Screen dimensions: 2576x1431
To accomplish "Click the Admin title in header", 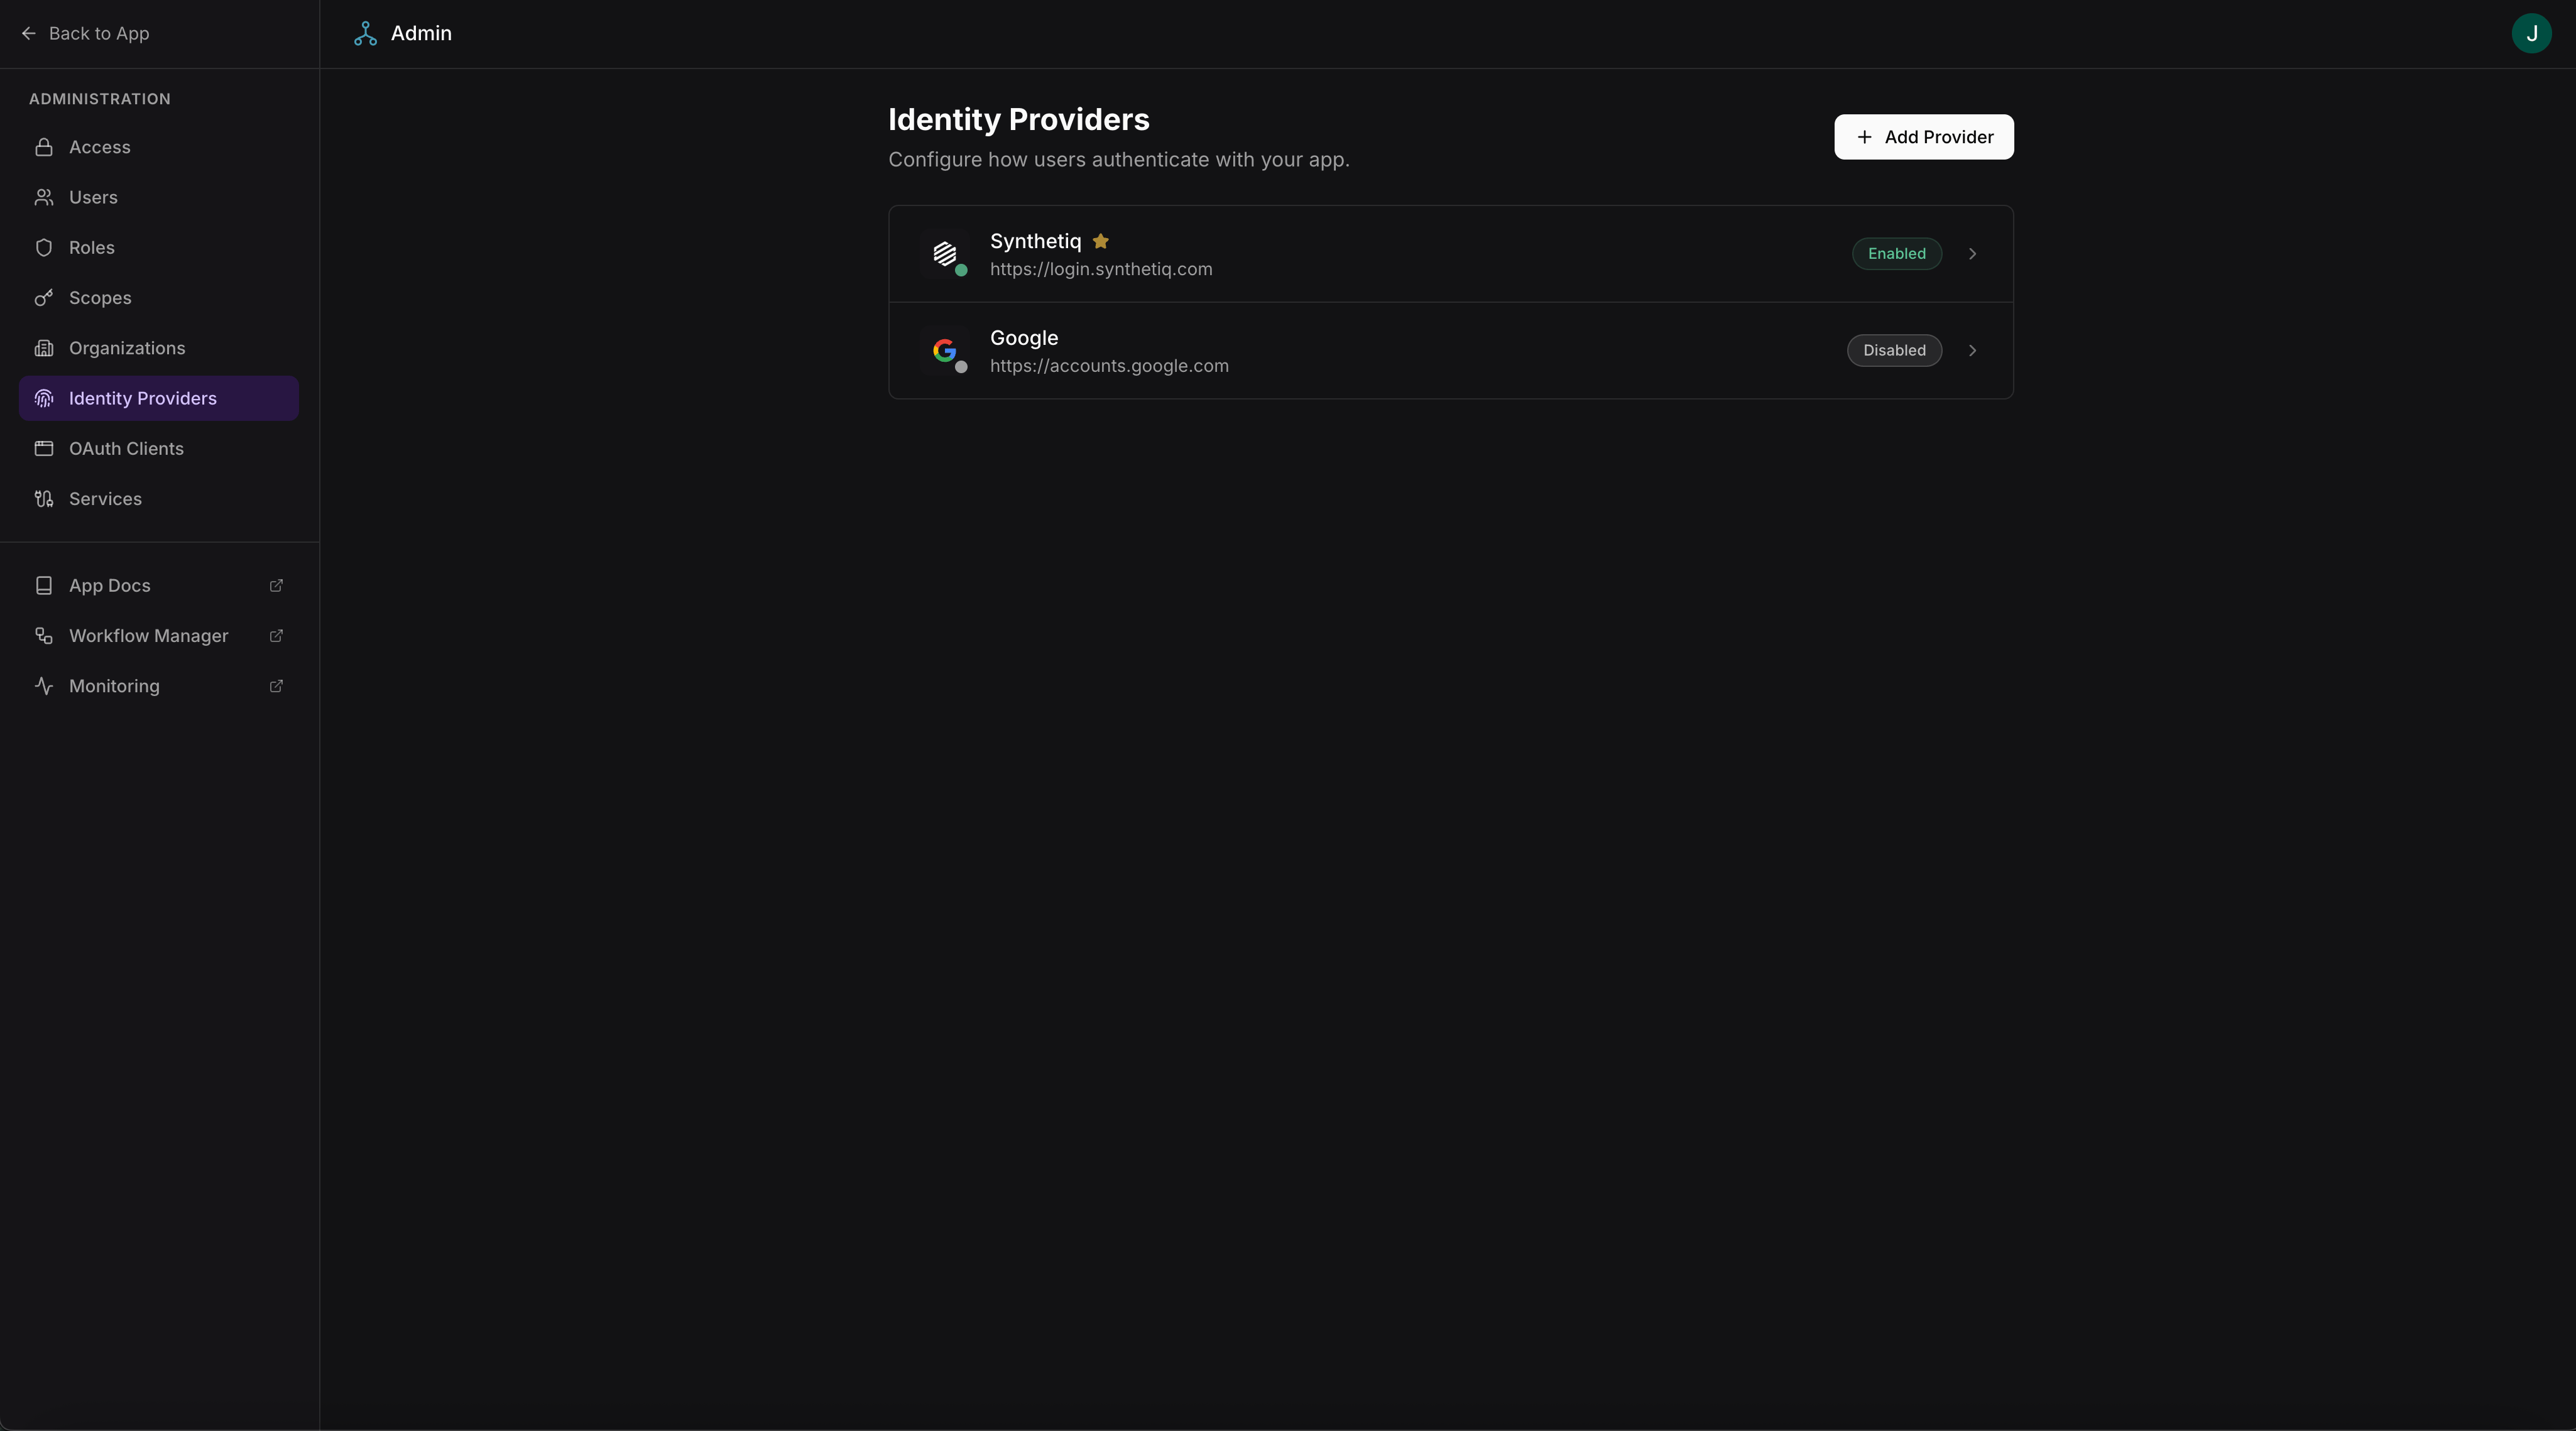I will 421,34.
